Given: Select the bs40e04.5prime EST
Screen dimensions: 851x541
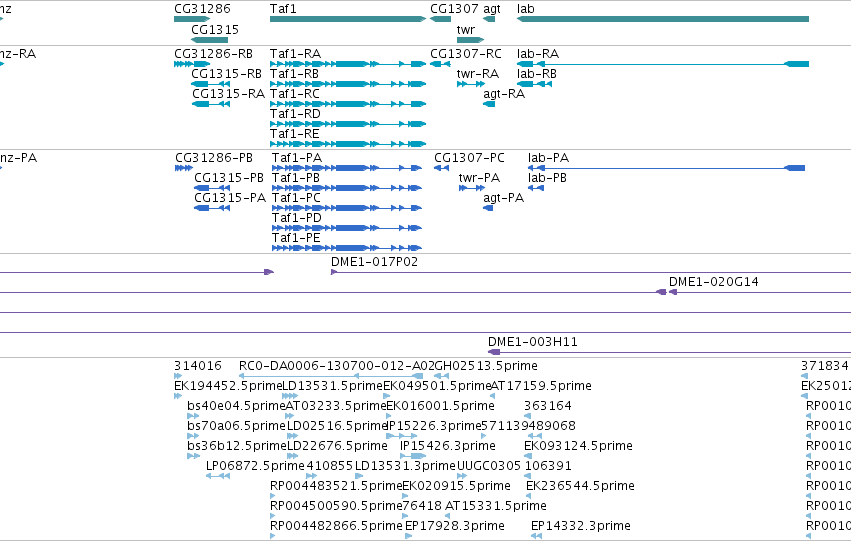Looking at the screenshot, I should (x=194, y=416).
